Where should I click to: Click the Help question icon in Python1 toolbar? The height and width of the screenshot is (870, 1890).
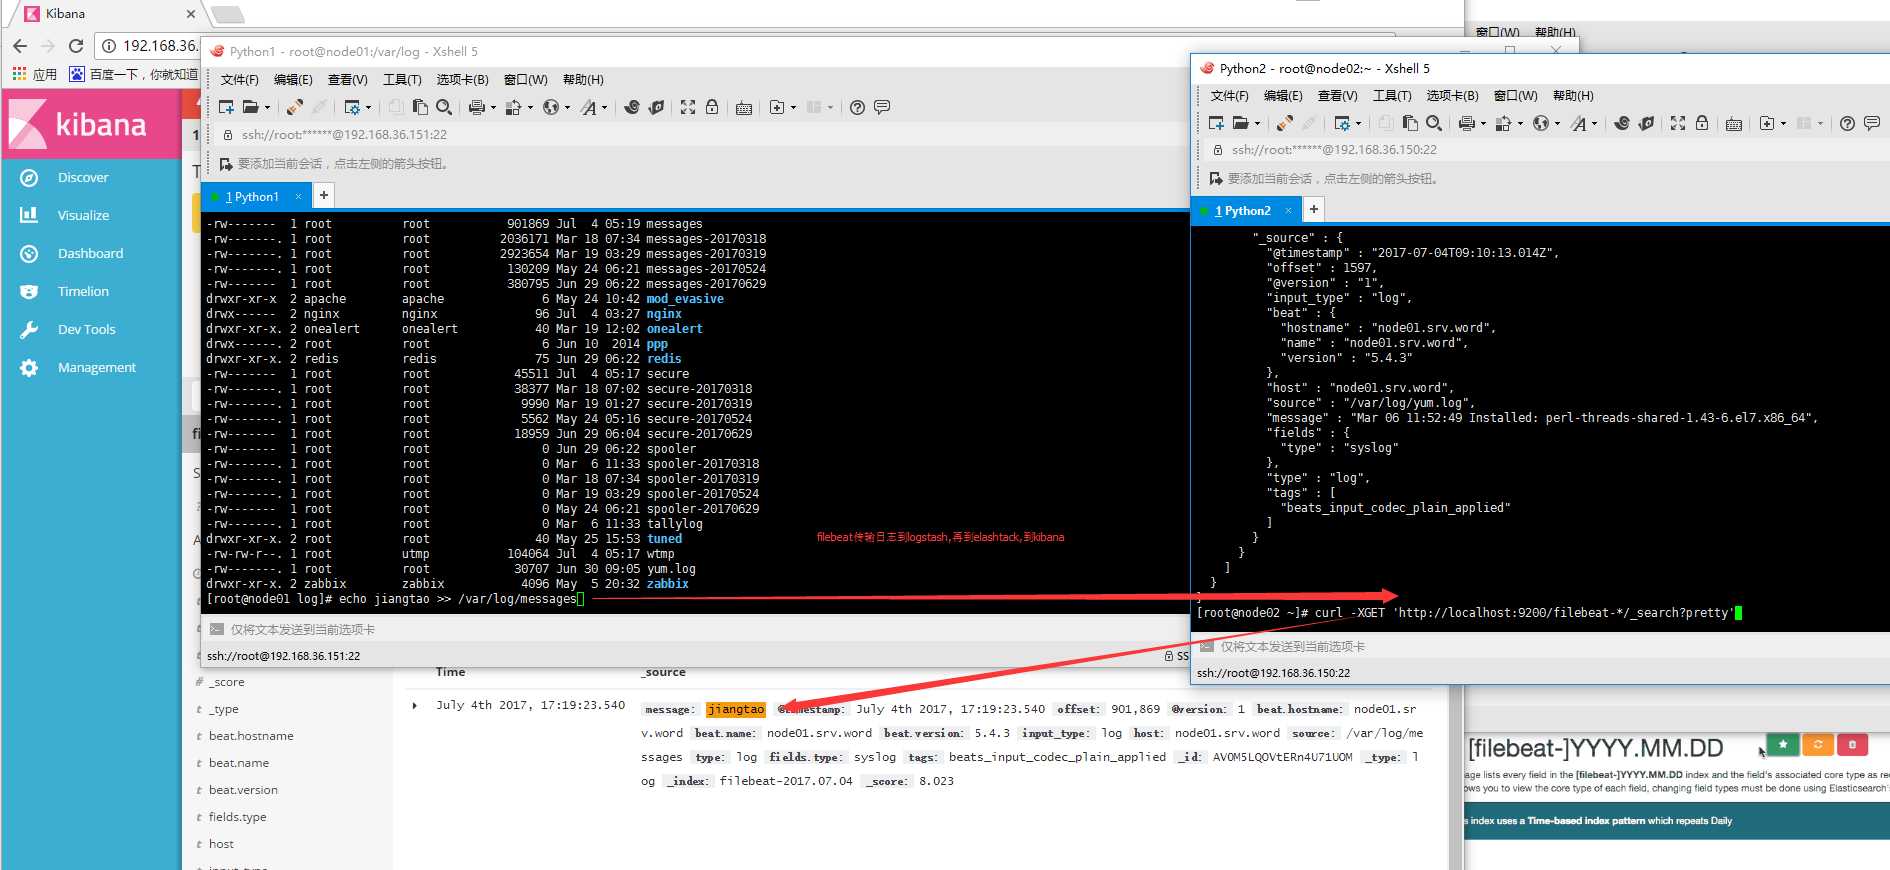pos(857,107)
